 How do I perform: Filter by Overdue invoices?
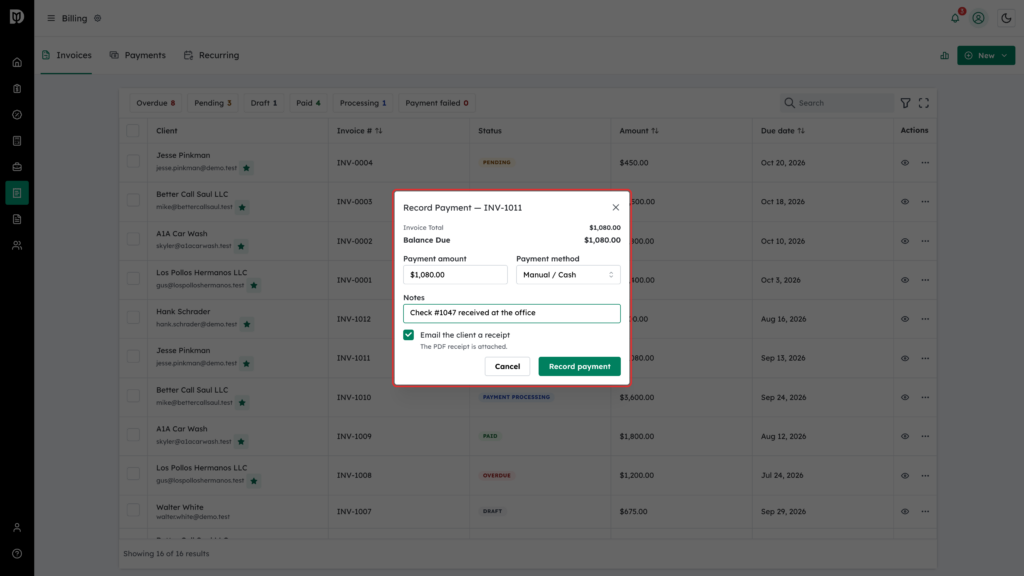[x=155, y=103]
